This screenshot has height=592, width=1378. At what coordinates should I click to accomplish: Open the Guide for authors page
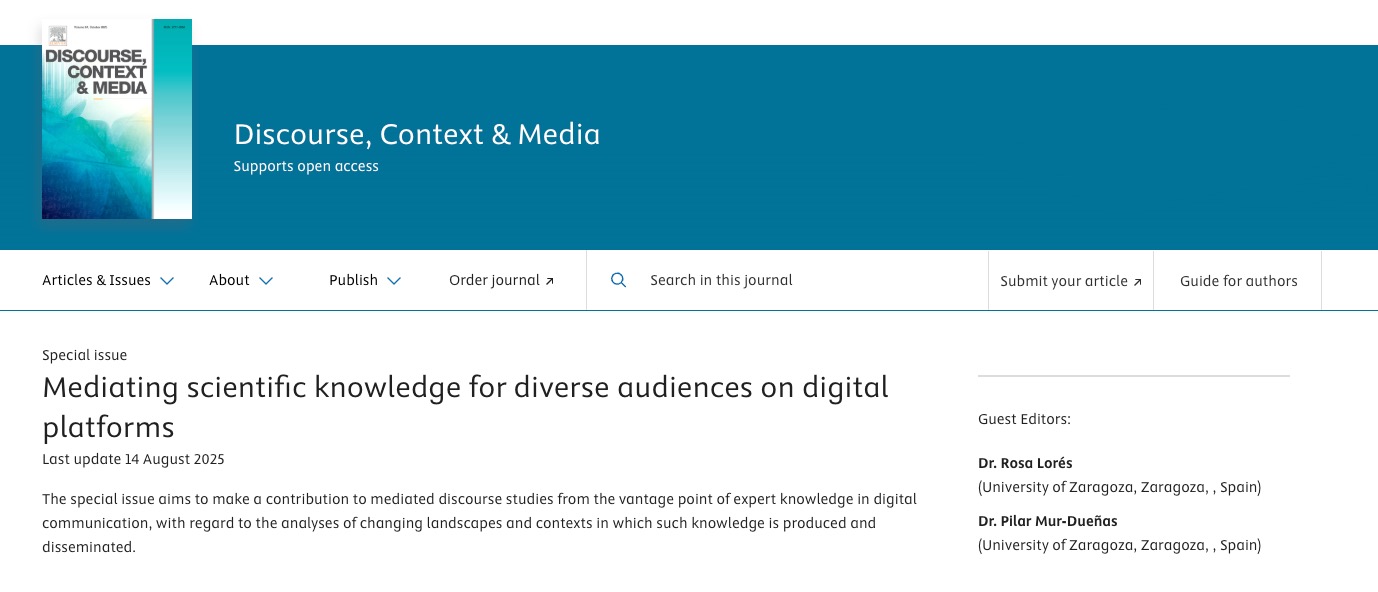click(x=1238, y=281)
